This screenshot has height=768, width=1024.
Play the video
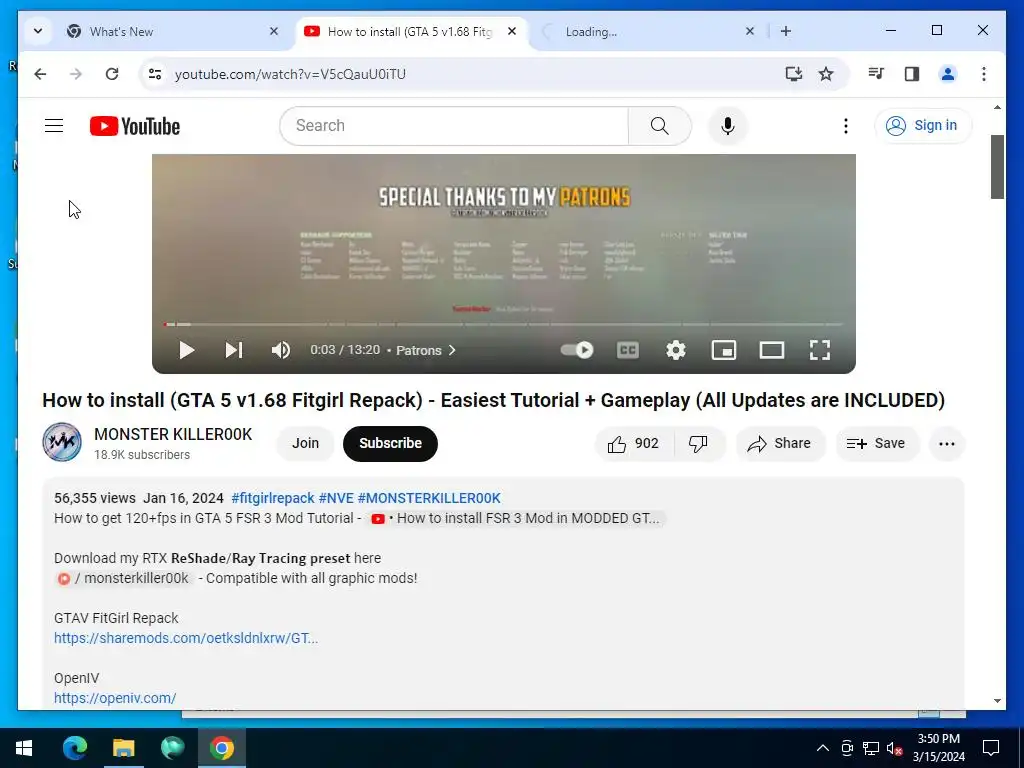186,350
